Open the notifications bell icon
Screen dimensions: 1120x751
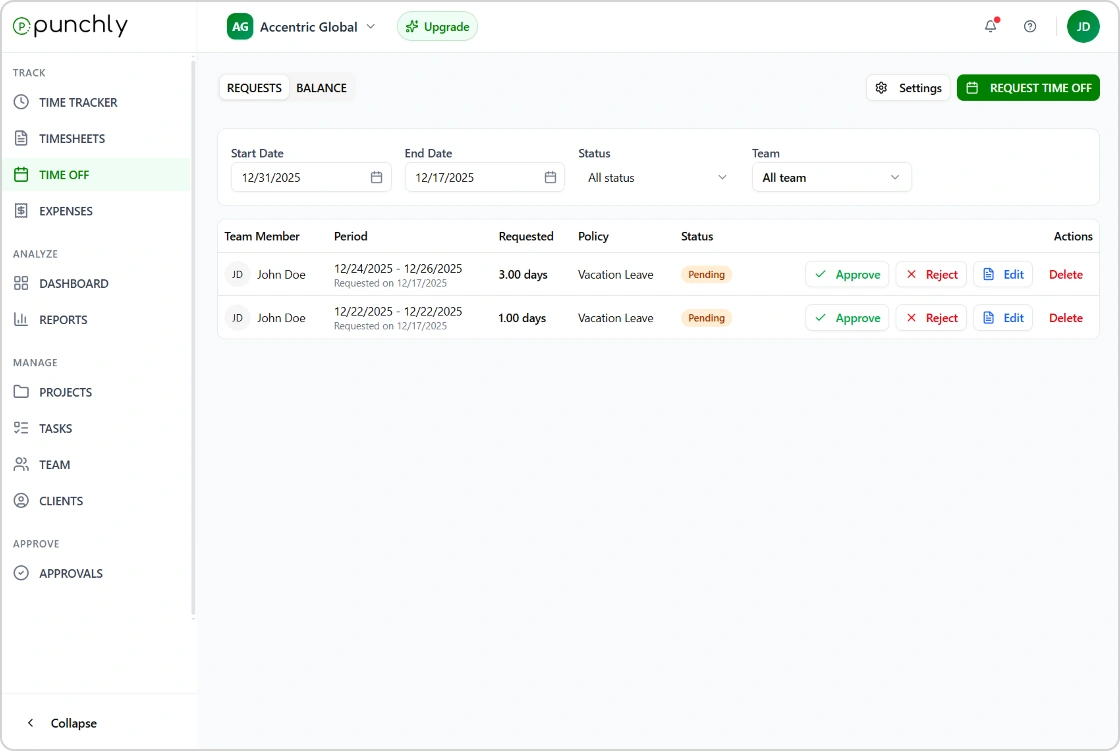coord(990,27)
